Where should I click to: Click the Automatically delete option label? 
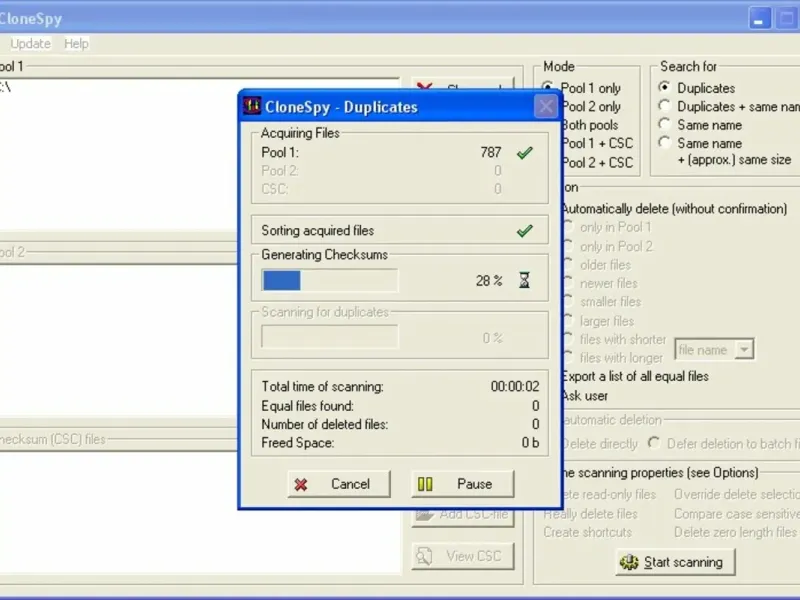pyautogui.click(x=674, y=209)
